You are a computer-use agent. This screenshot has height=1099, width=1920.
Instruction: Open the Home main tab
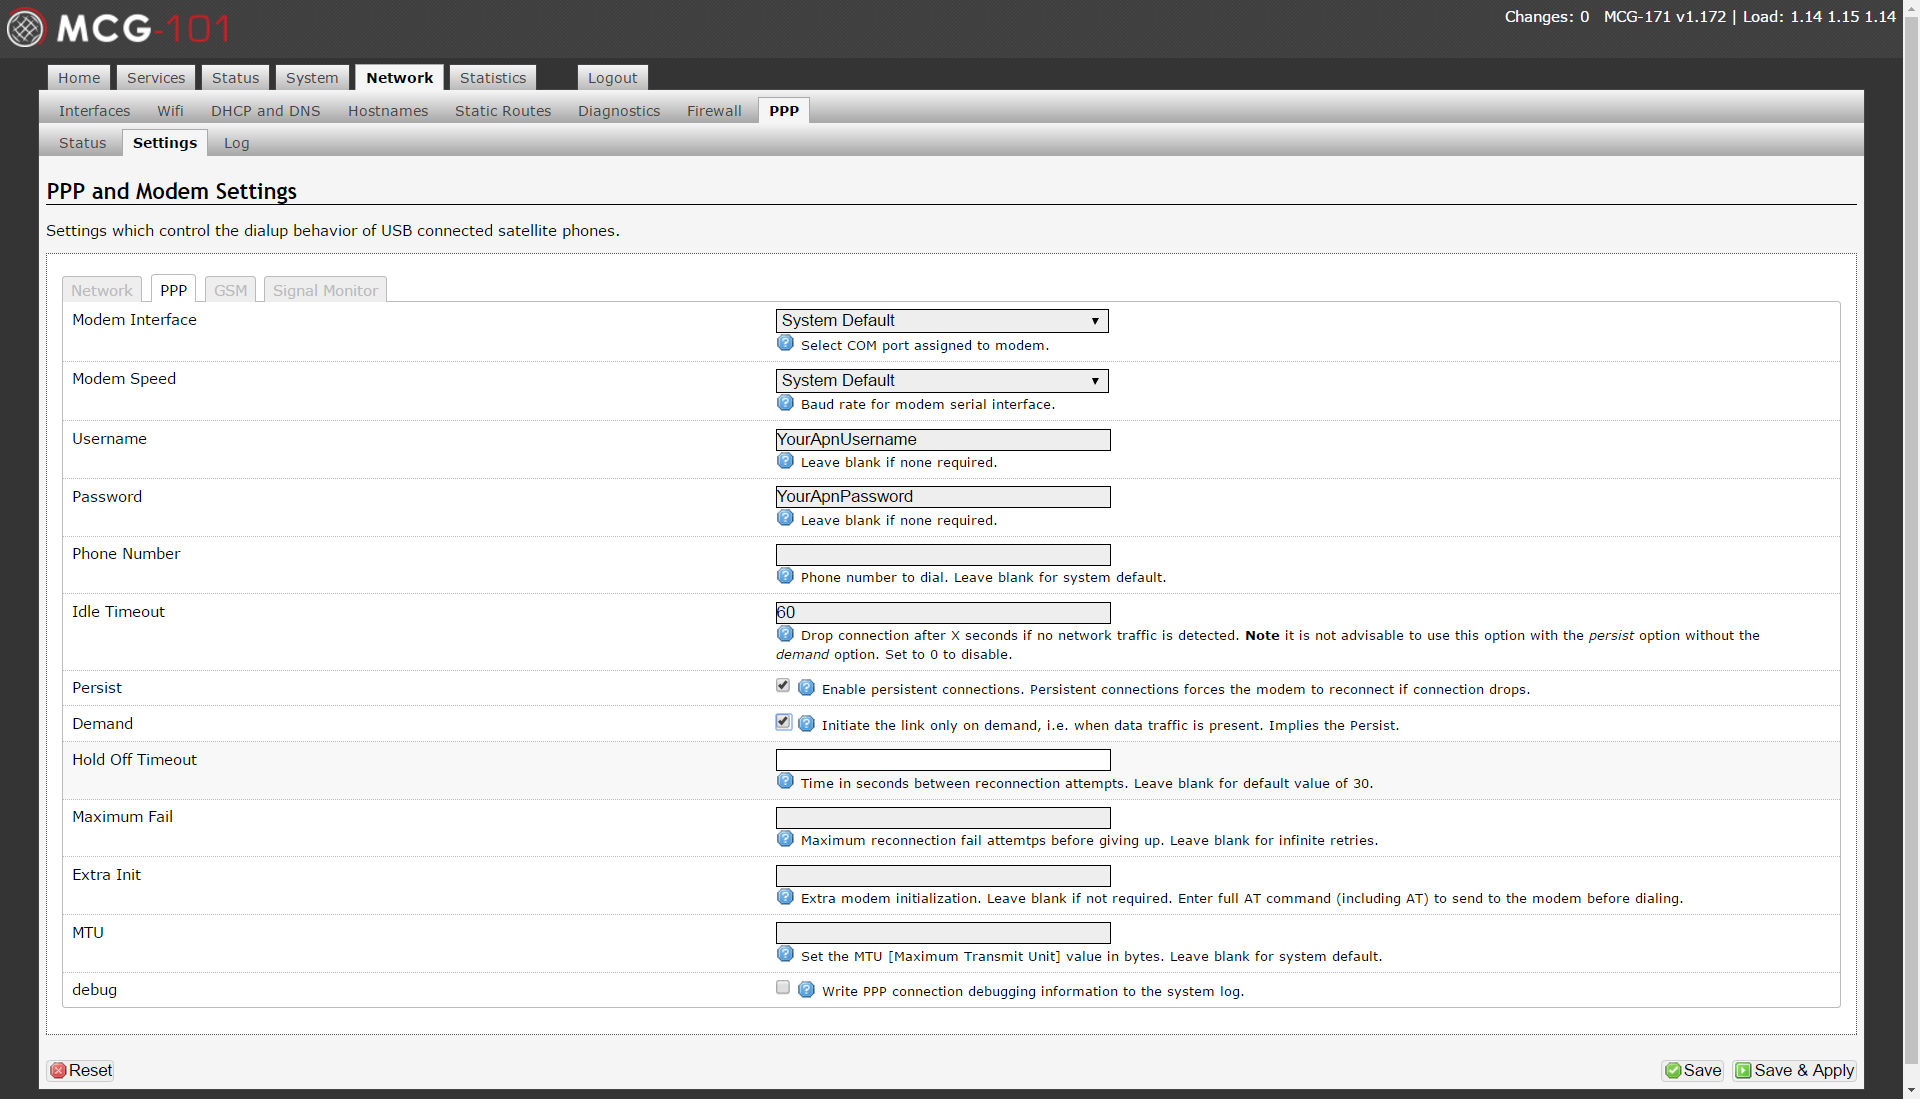pos(79,78)
